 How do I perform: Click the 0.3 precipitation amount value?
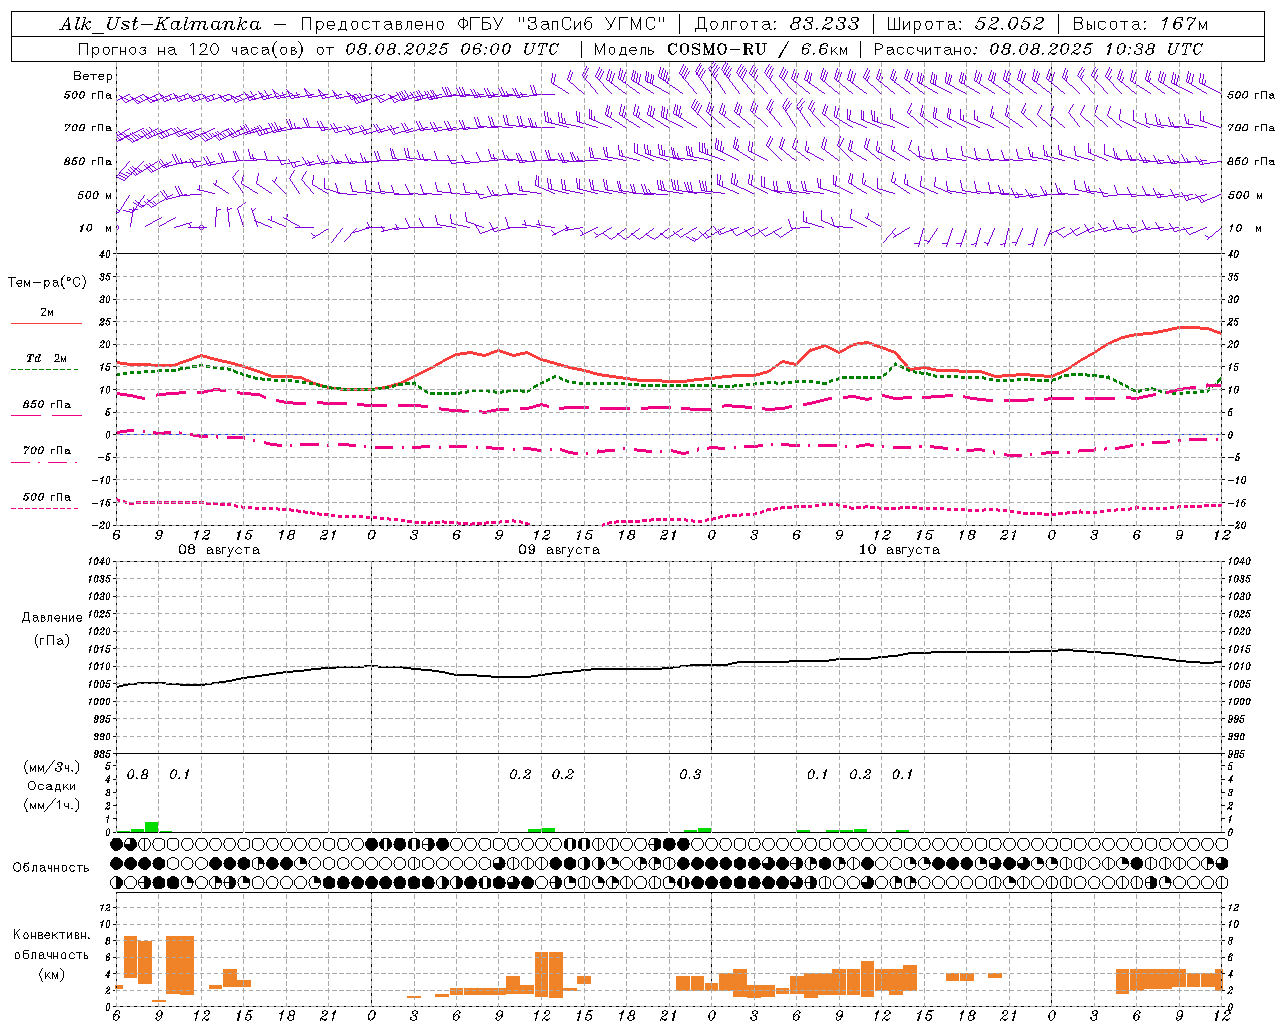tap(690, 775)
